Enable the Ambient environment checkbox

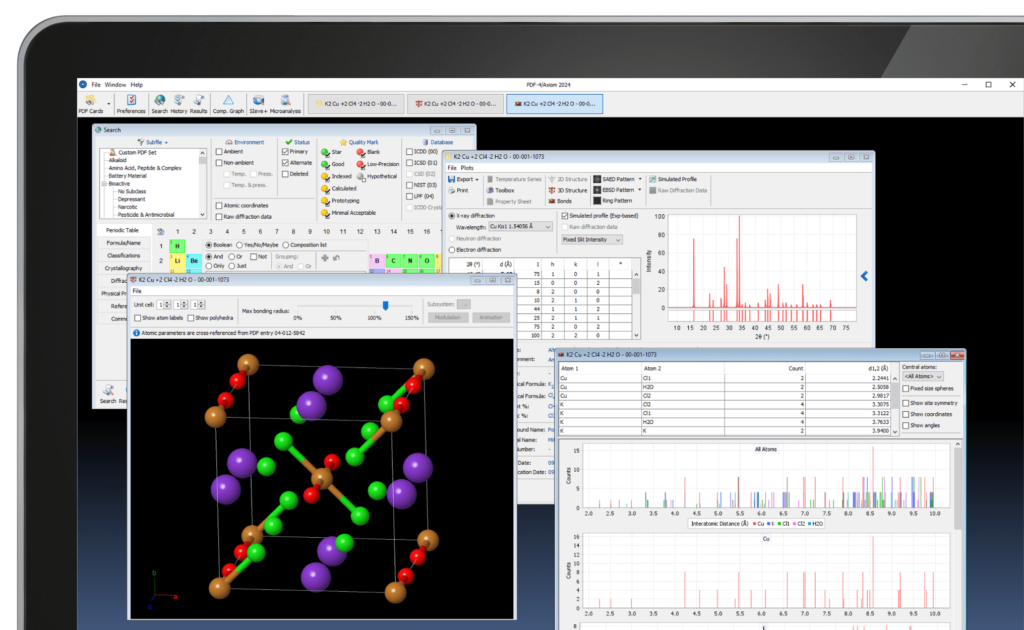[x=219, y=151]
